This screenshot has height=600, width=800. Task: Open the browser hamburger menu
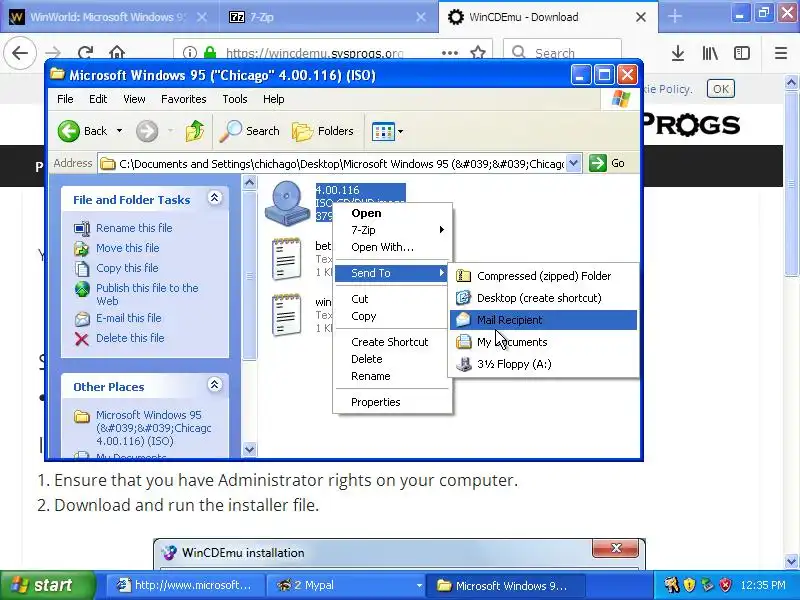781,53
